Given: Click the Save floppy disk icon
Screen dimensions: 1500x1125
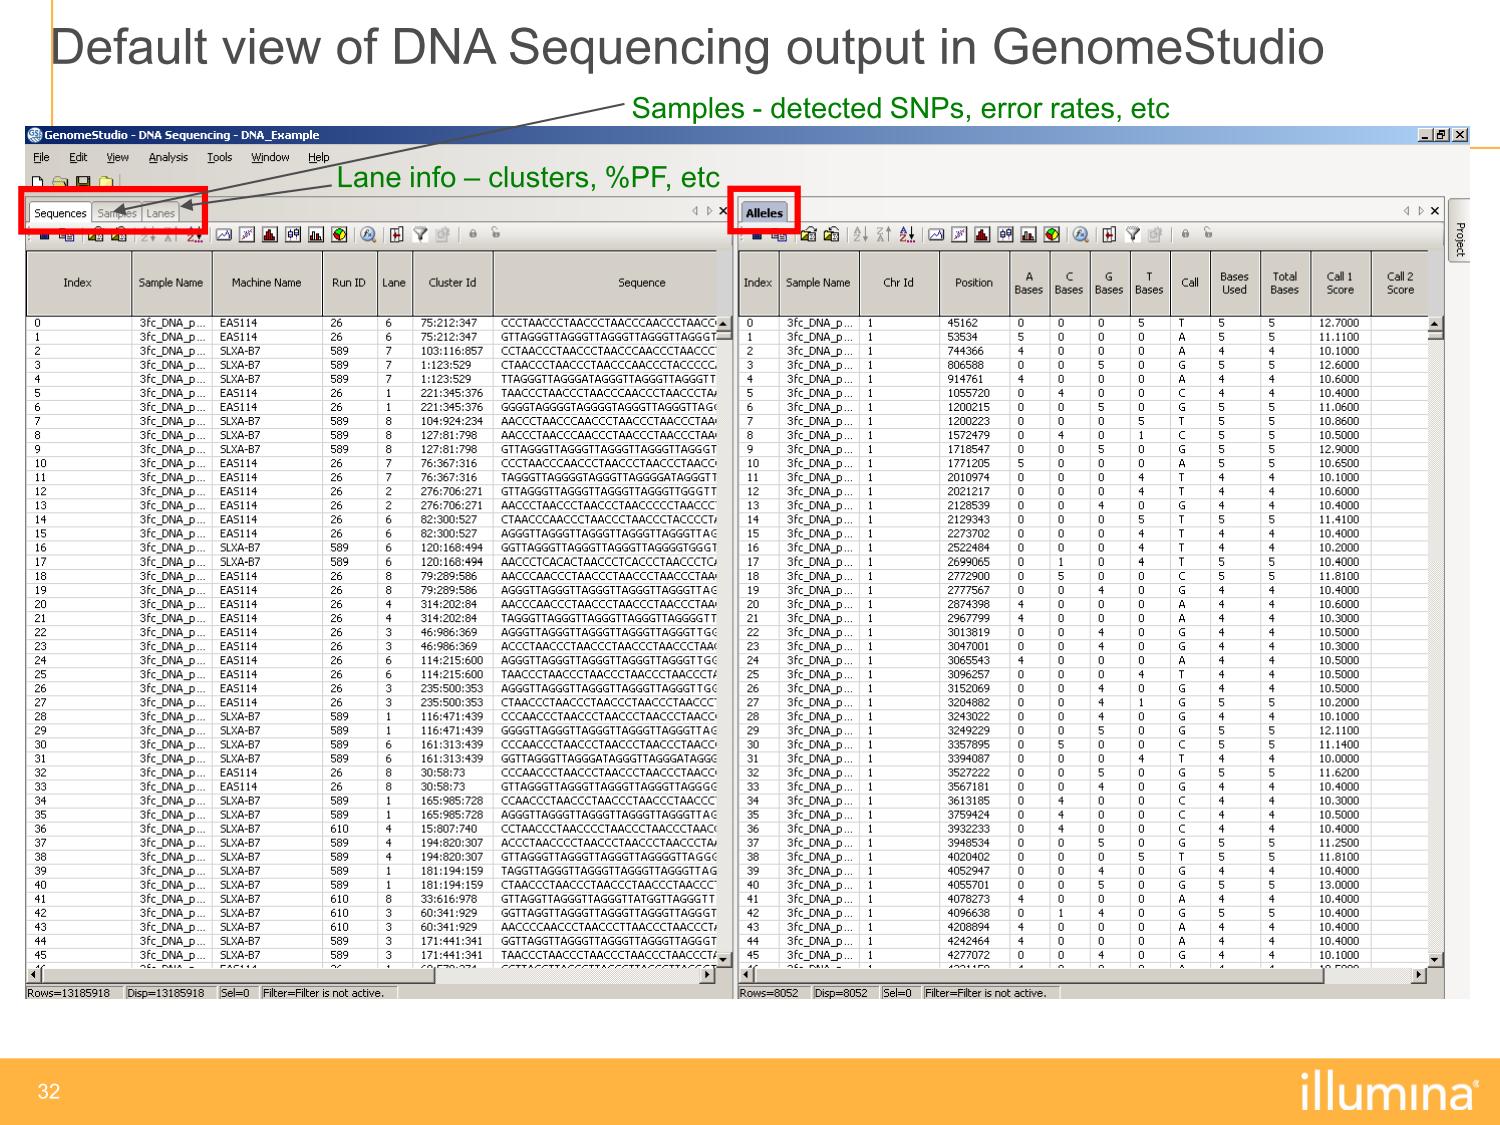Looking at the screenshot, I should [x=82, y=184].
